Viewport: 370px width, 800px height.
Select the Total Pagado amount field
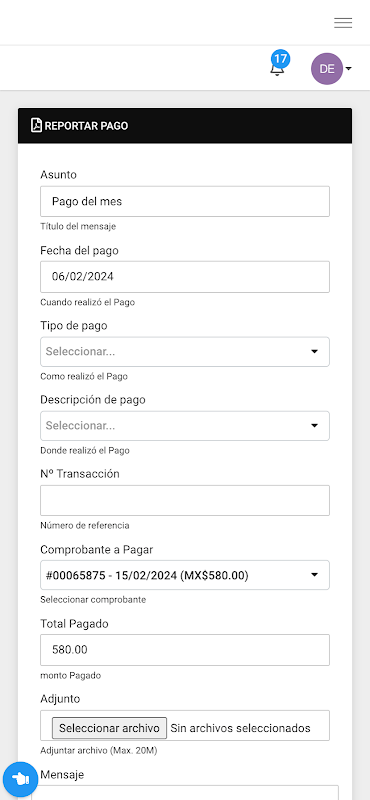tap(185, 649)
